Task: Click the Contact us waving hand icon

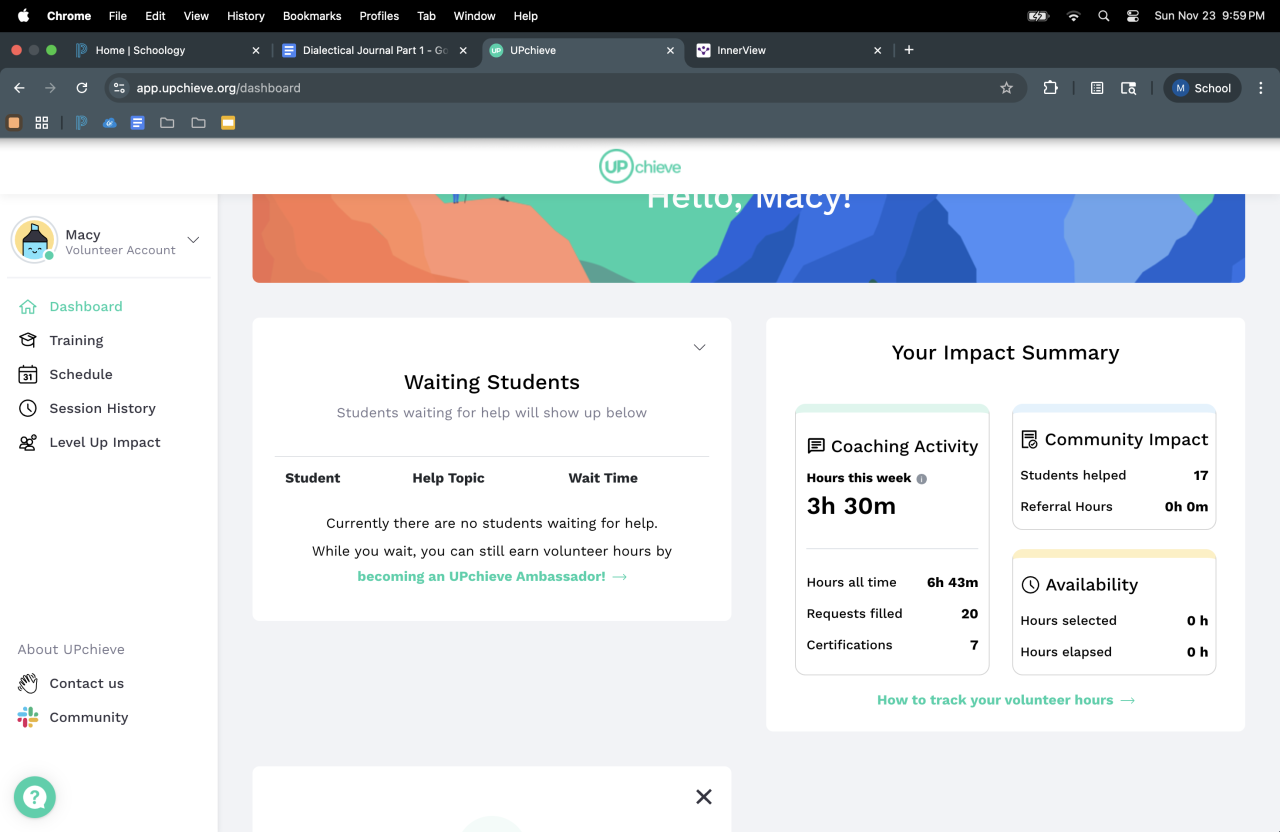Action: [28, 684]
